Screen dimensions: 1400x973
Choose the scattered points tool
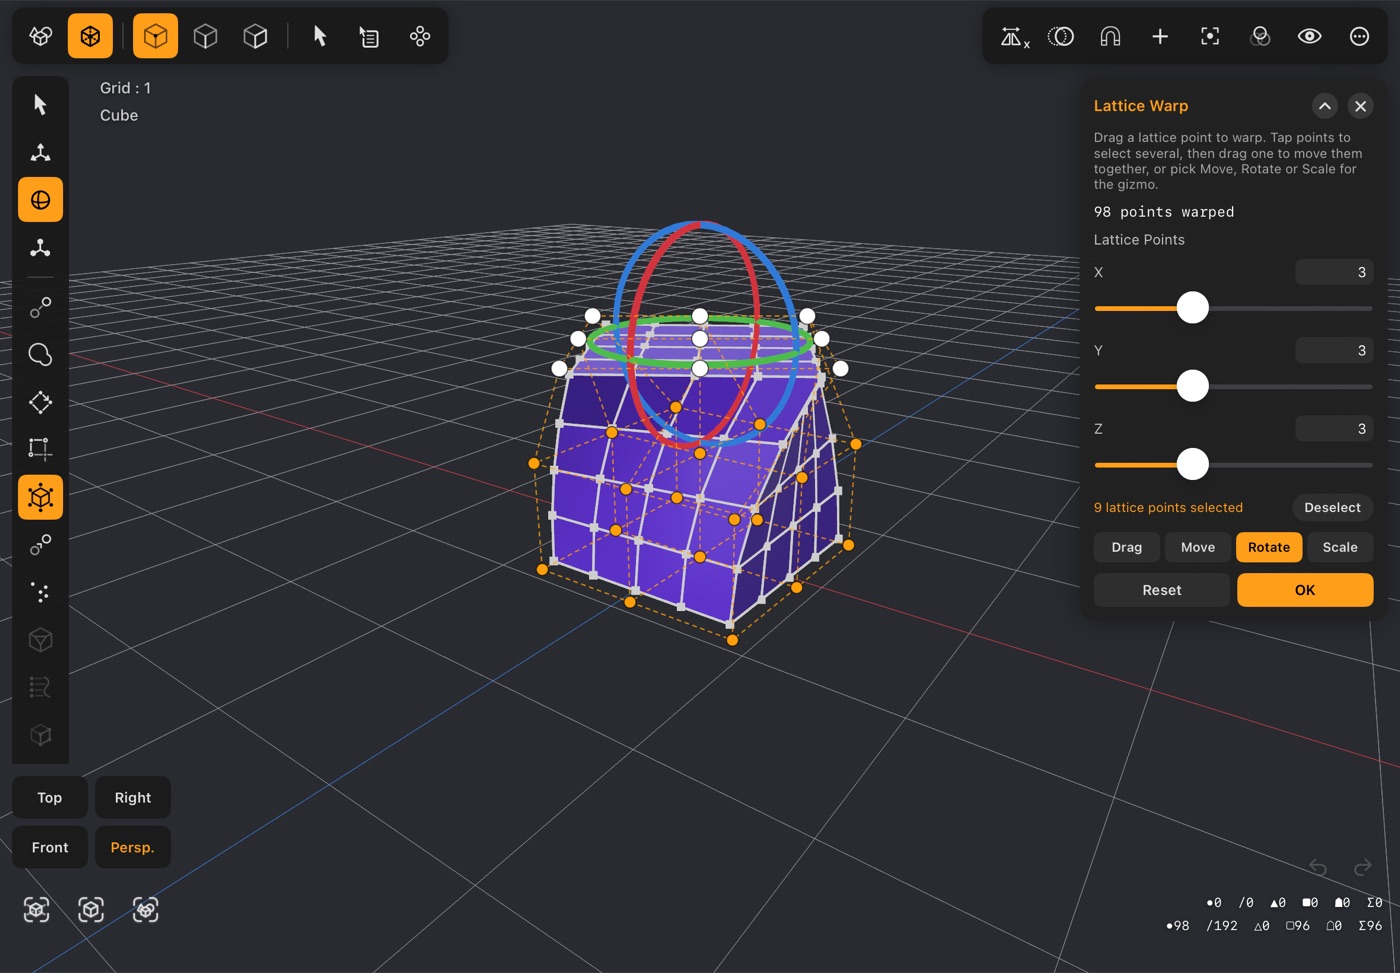tap(40, 592)
